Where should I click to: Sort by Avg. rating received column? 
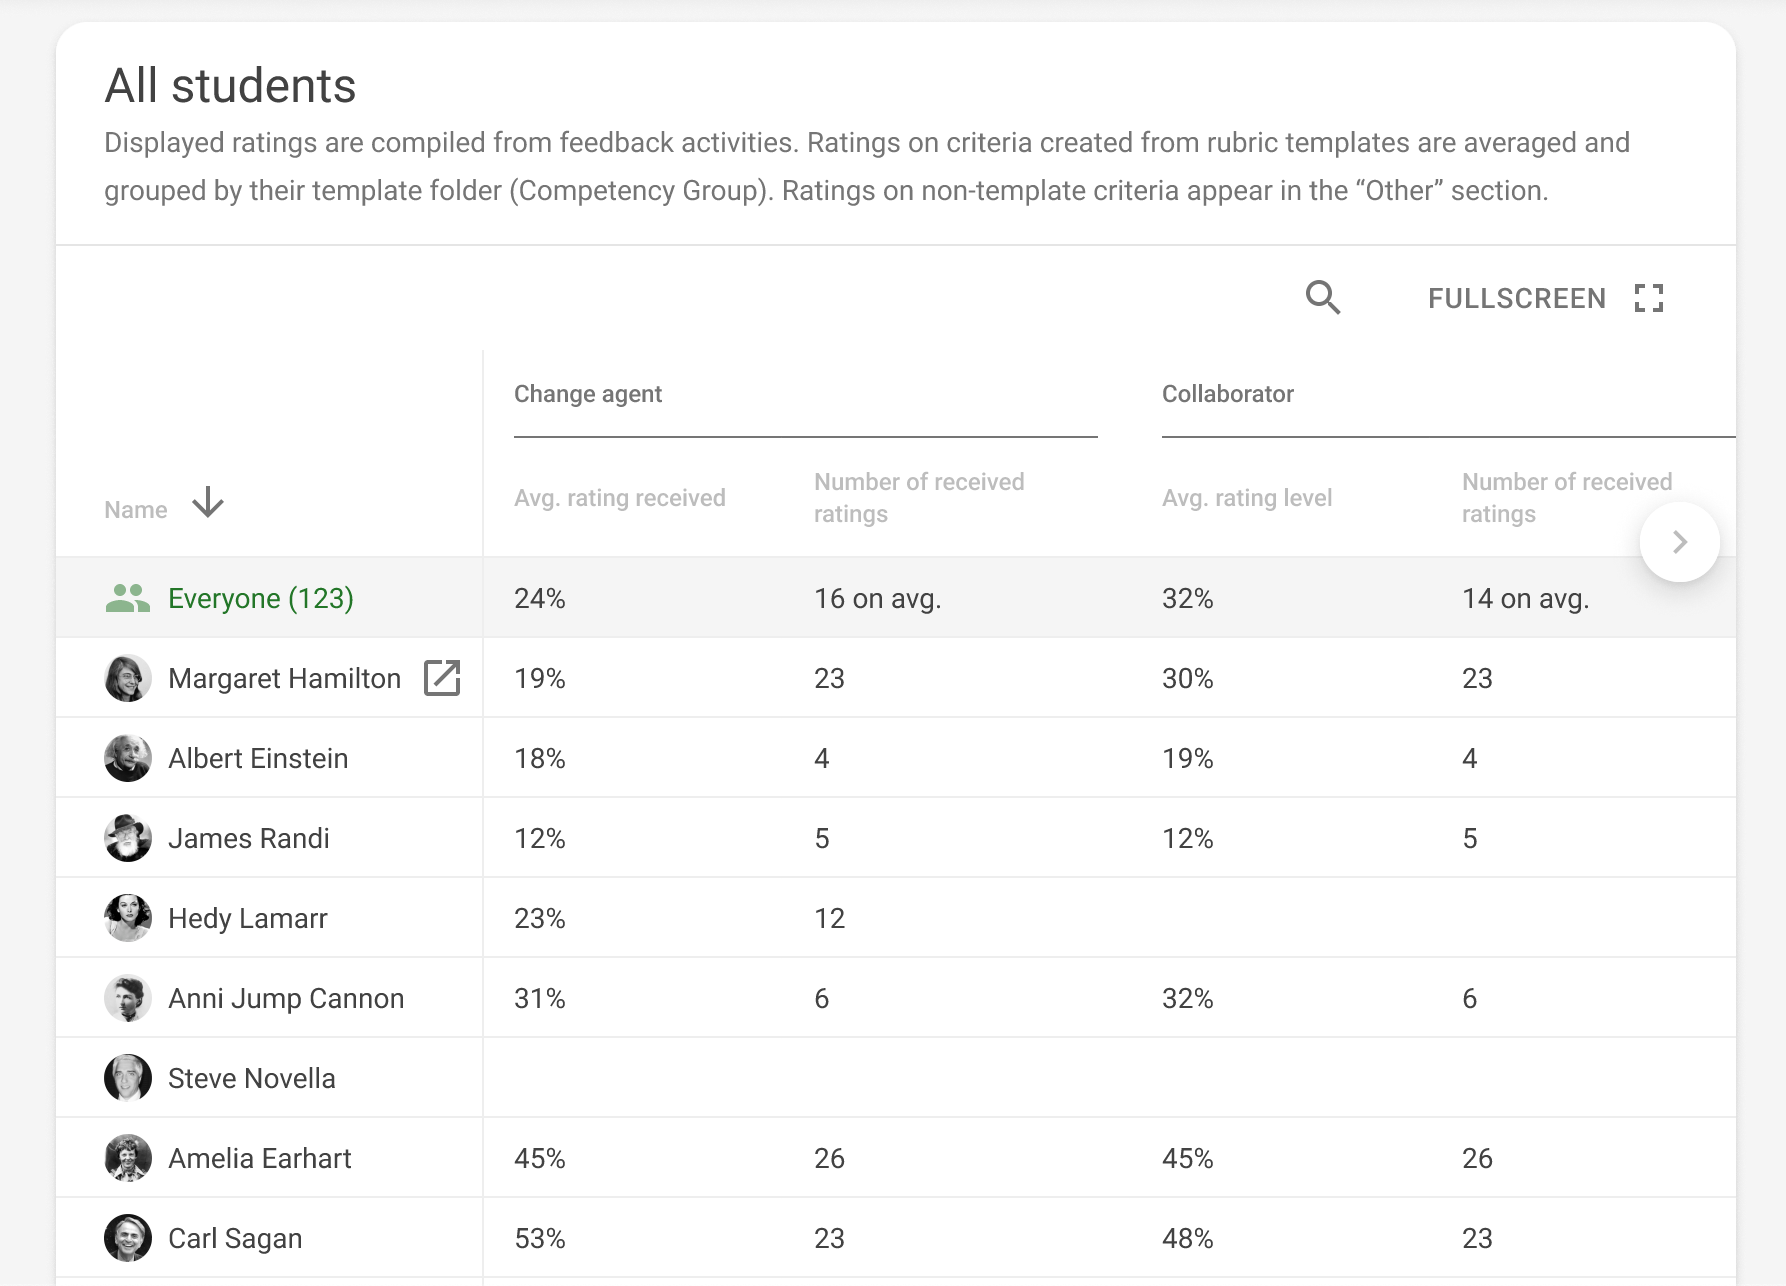pos(620,498)
